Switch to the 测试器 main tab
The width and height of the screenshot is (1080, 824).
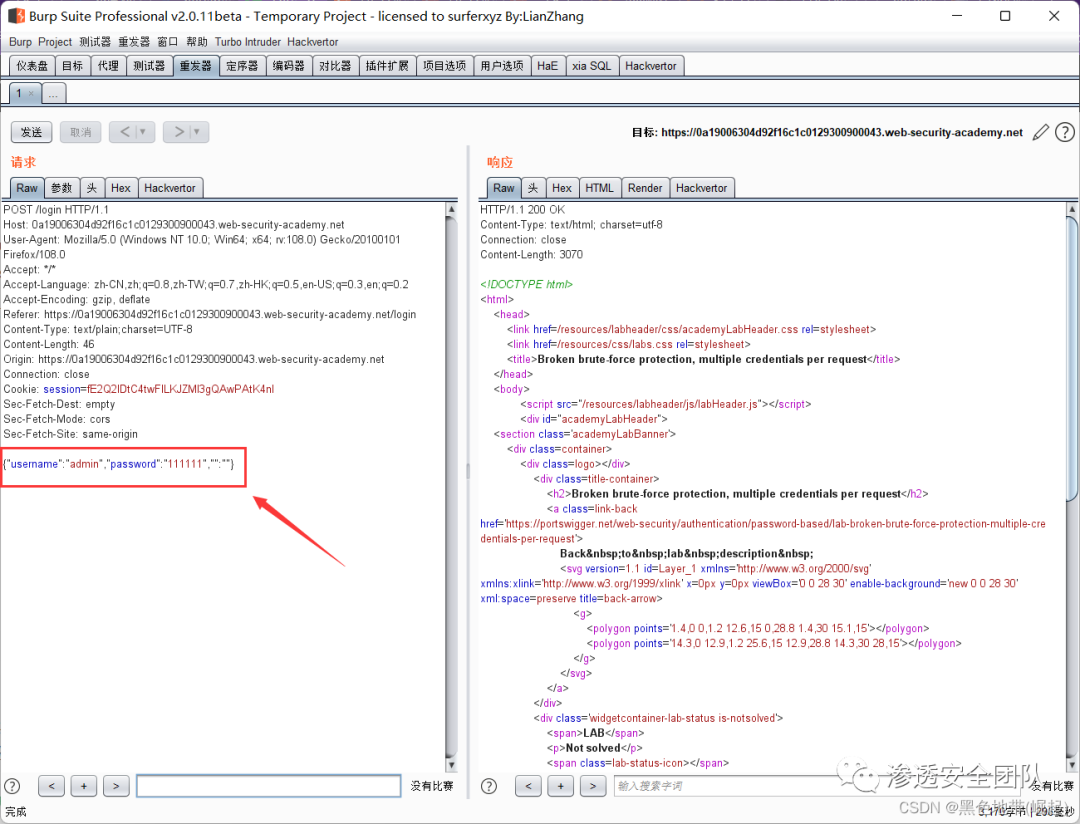149,65
